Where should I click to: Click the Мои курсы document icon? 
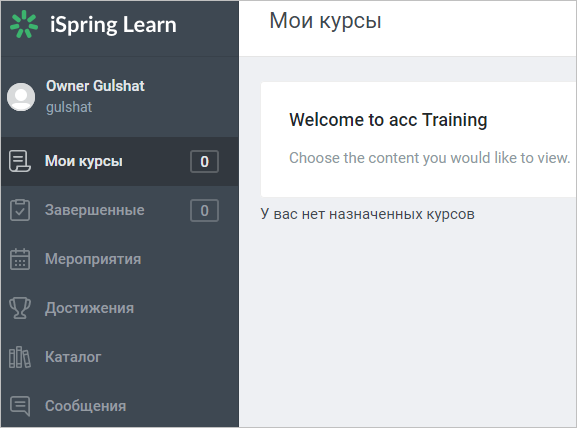20,161
